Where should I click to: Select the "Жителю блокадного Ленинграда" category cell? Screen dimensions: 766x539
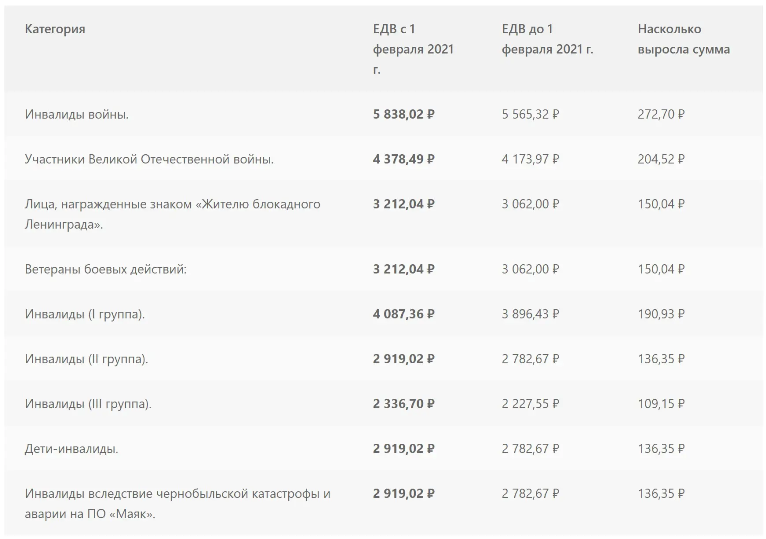[x=172, y=214]
